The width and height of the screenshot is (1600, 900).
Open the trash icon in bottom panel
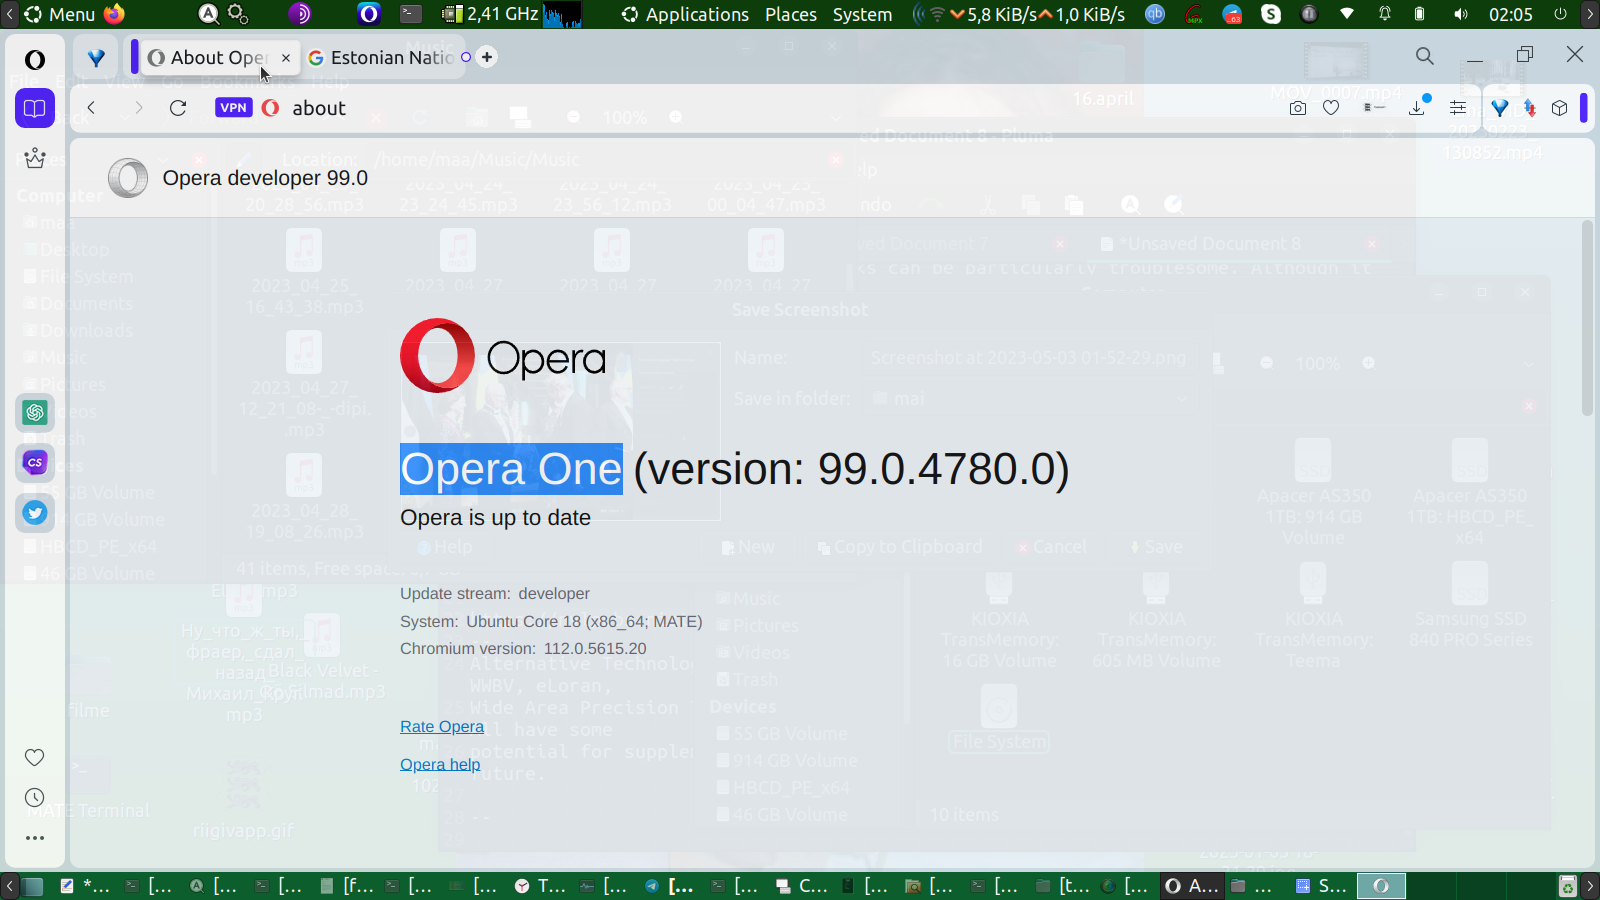point(1568,886)
